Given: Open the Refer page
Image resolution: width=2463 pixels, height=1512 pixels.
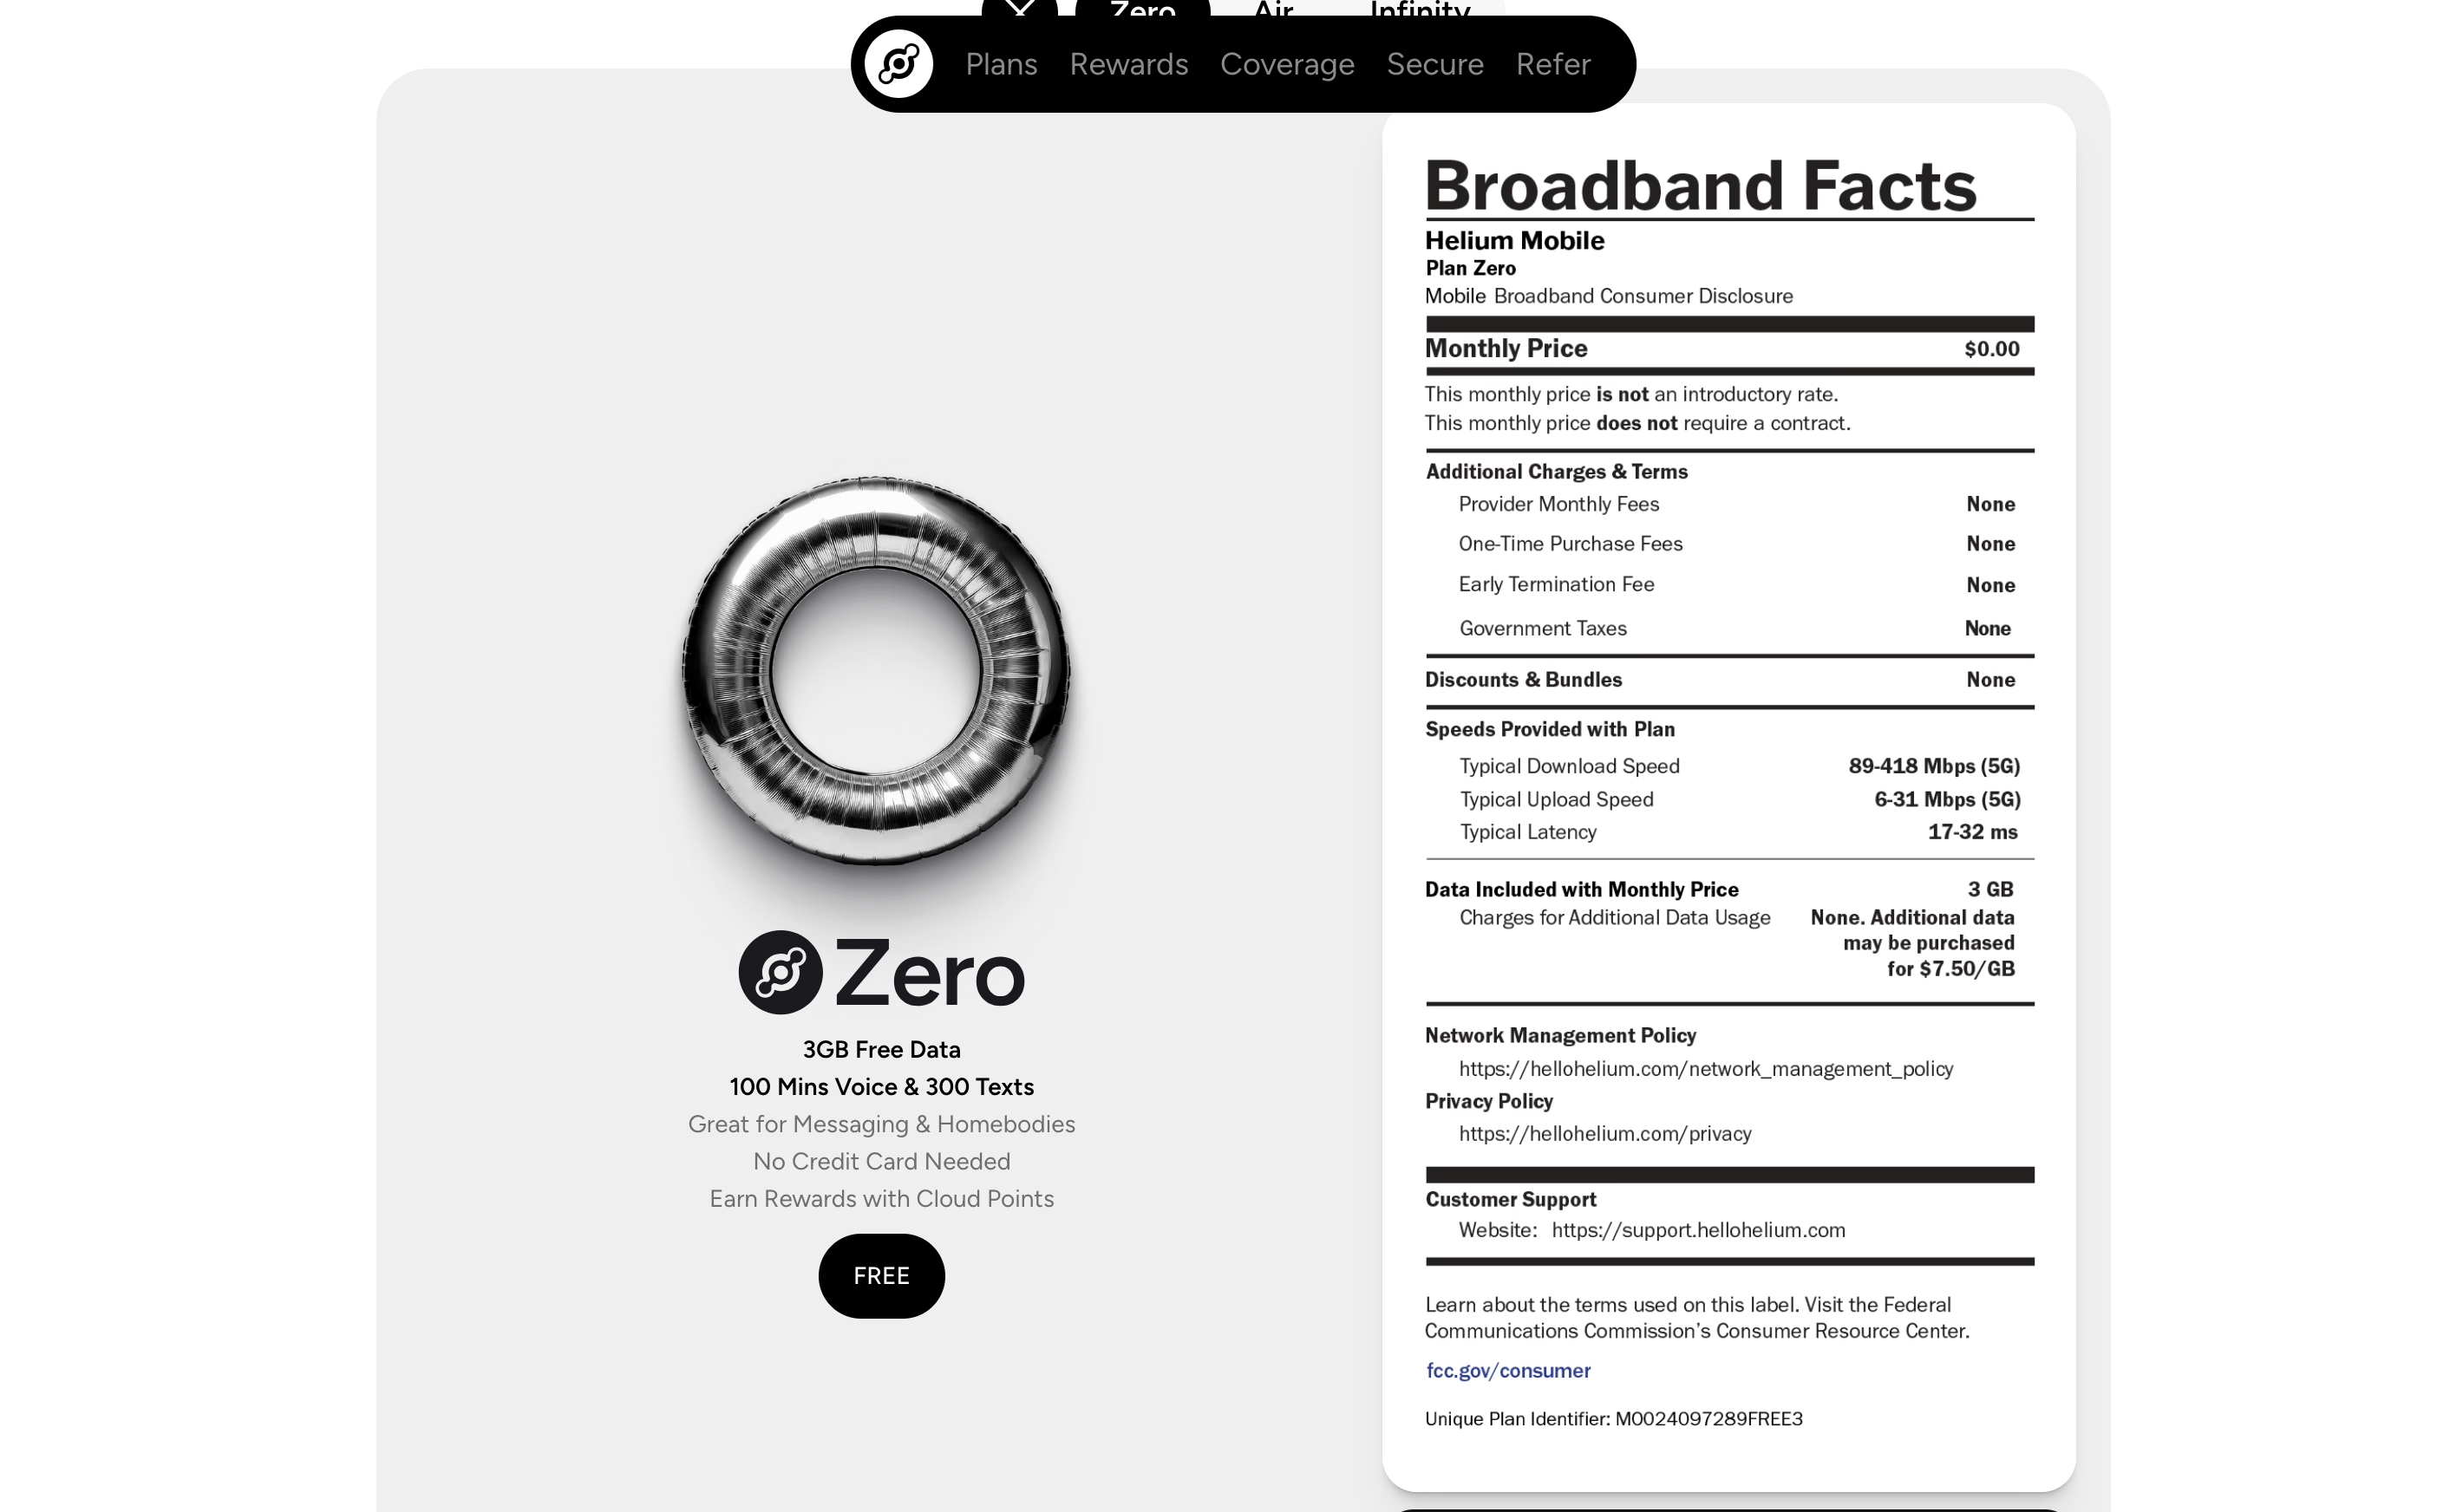Looking at the screenshot, I should point(1552,64).
